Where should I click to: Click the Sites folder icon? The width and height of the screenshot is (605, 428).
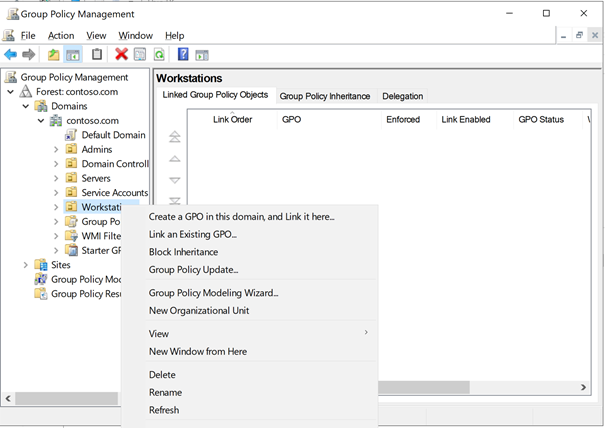pos(41,265)
